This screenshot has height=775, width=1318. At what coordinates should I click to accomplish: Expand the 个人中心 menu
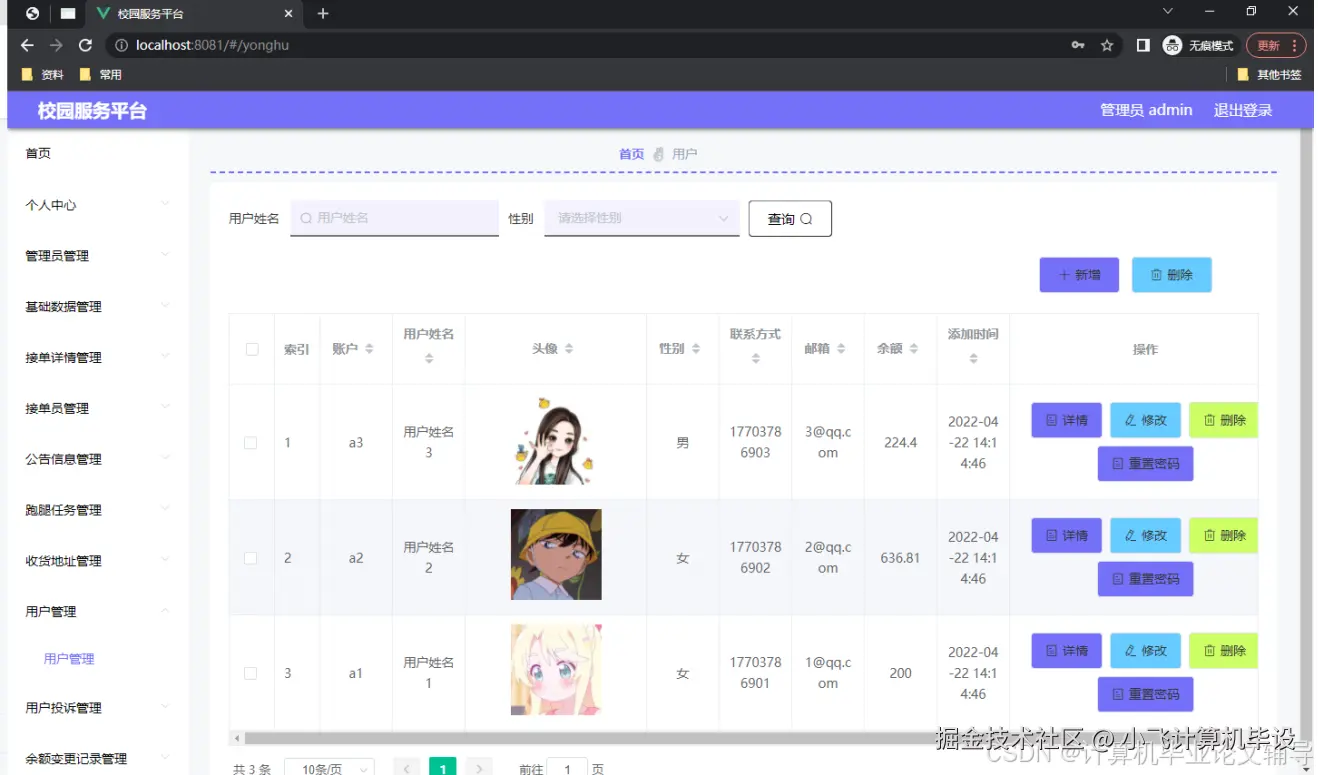click(97, 205)
